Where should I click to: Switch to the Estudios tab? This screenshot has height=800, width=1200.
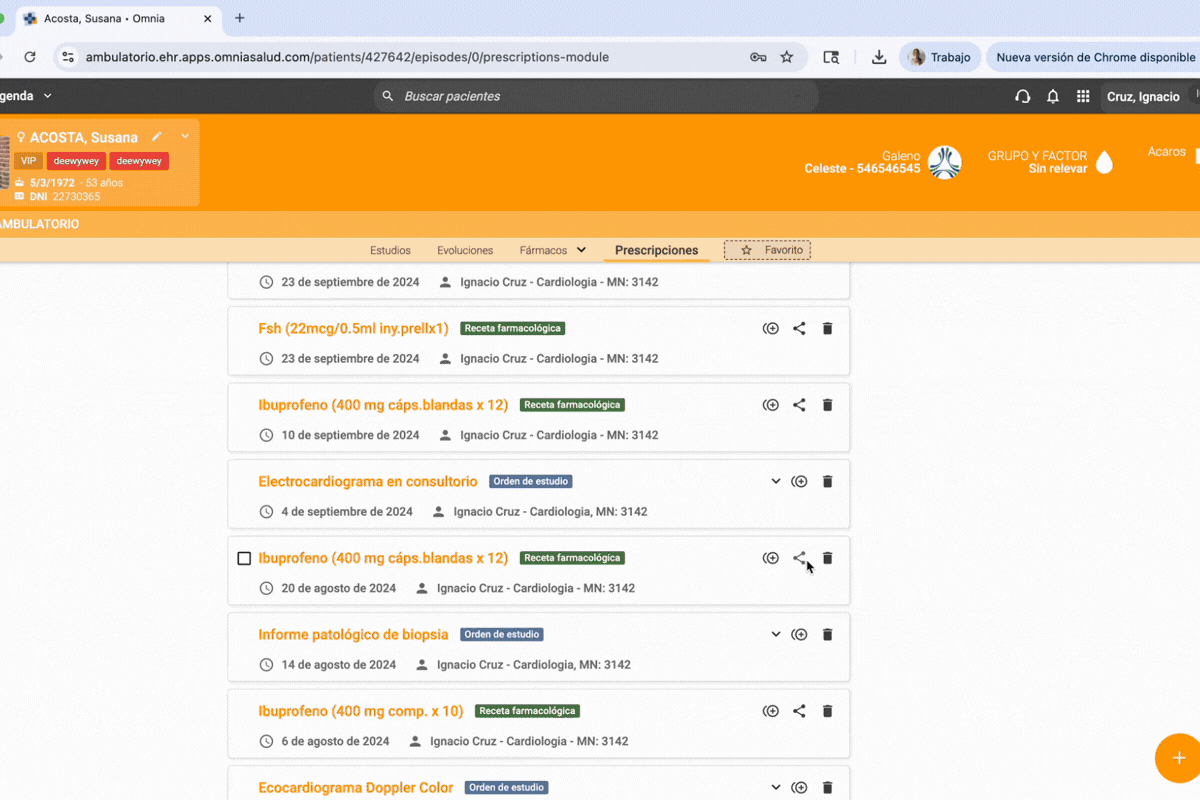[390, 250]
